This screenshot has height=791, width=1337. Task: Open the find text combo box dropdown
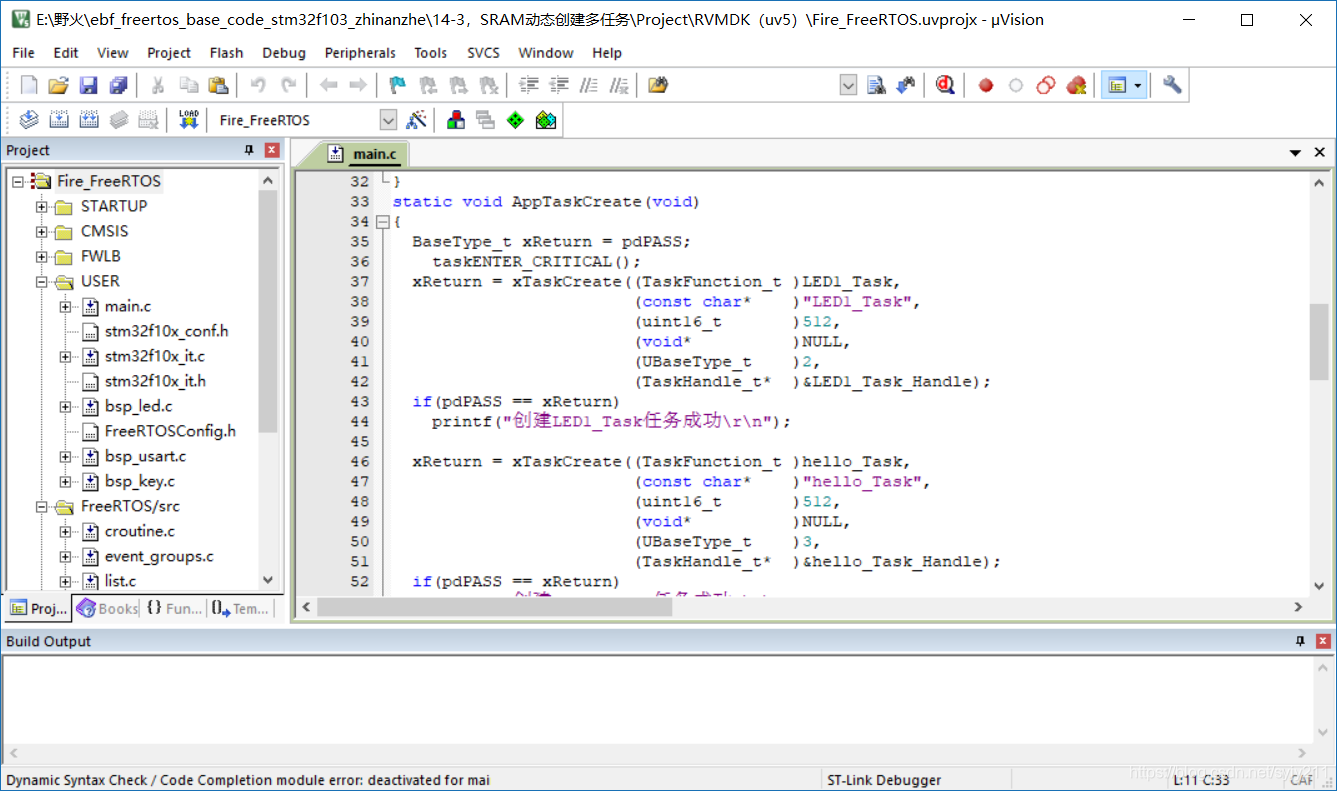[848, 86]
